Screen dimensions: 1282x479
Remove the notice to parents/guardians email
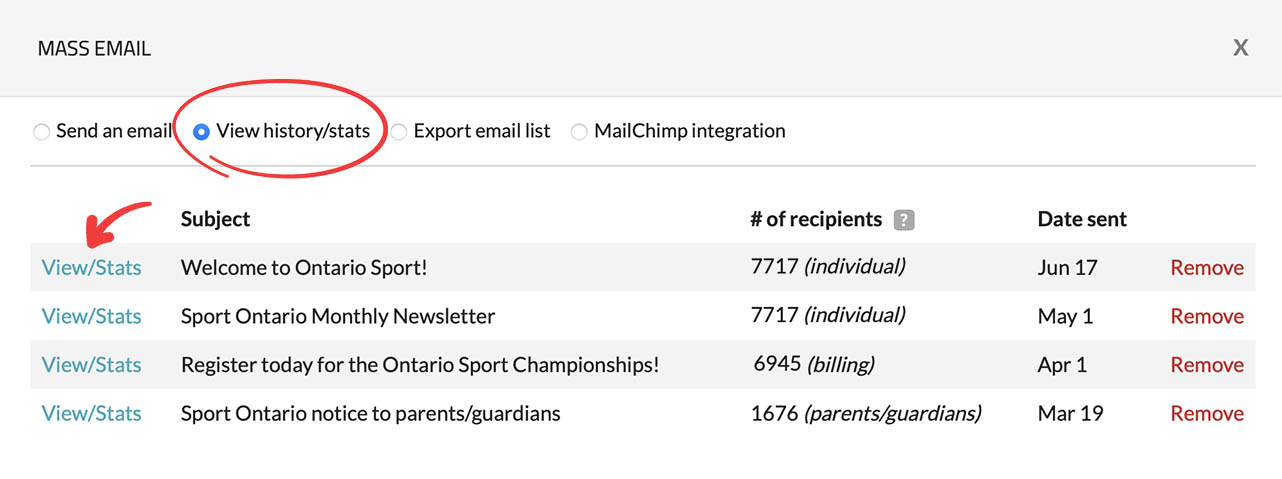[x=1207, y=414]
